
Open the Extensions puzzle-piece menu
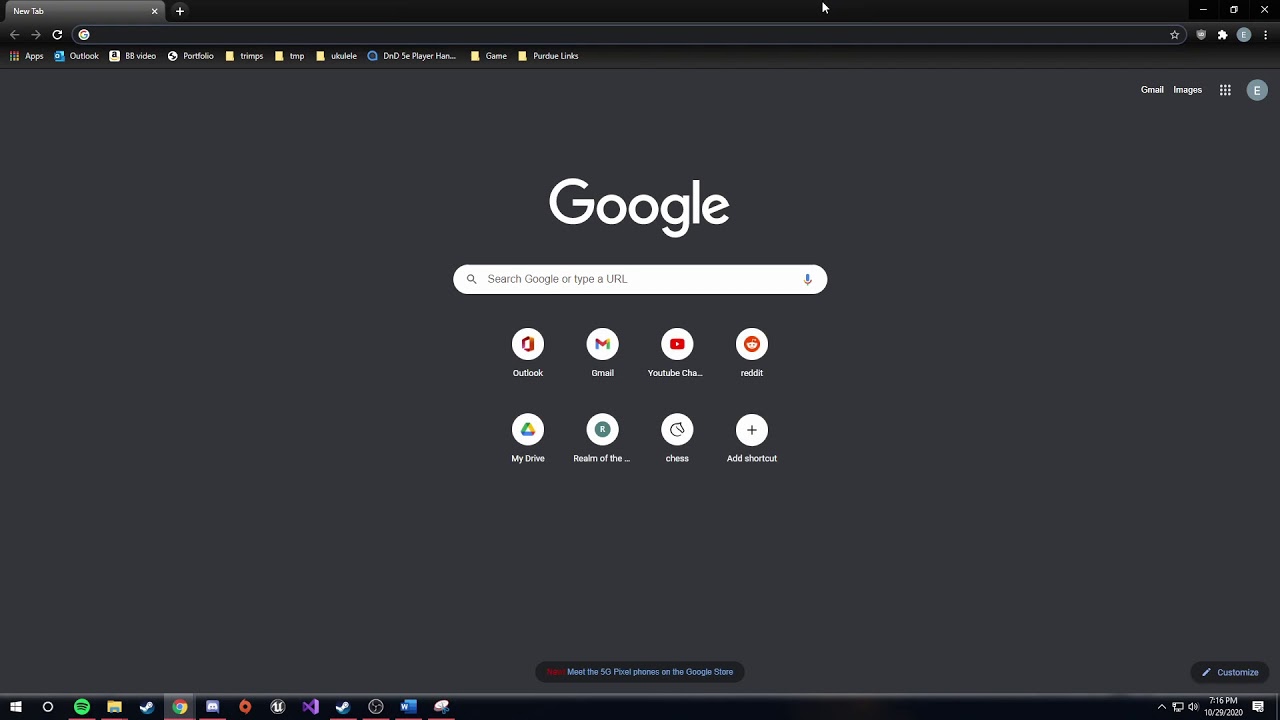(x=1222, y=35)
